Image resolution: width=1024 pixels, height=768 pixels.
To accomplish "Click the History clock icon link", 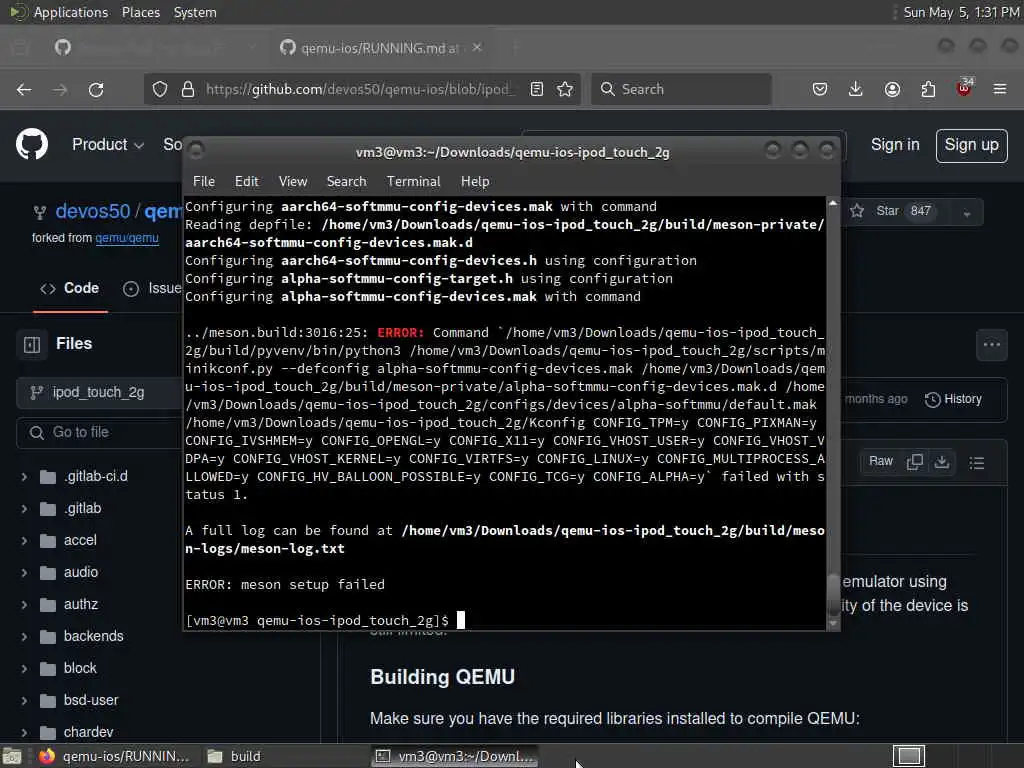I will (x=953, y=399).
